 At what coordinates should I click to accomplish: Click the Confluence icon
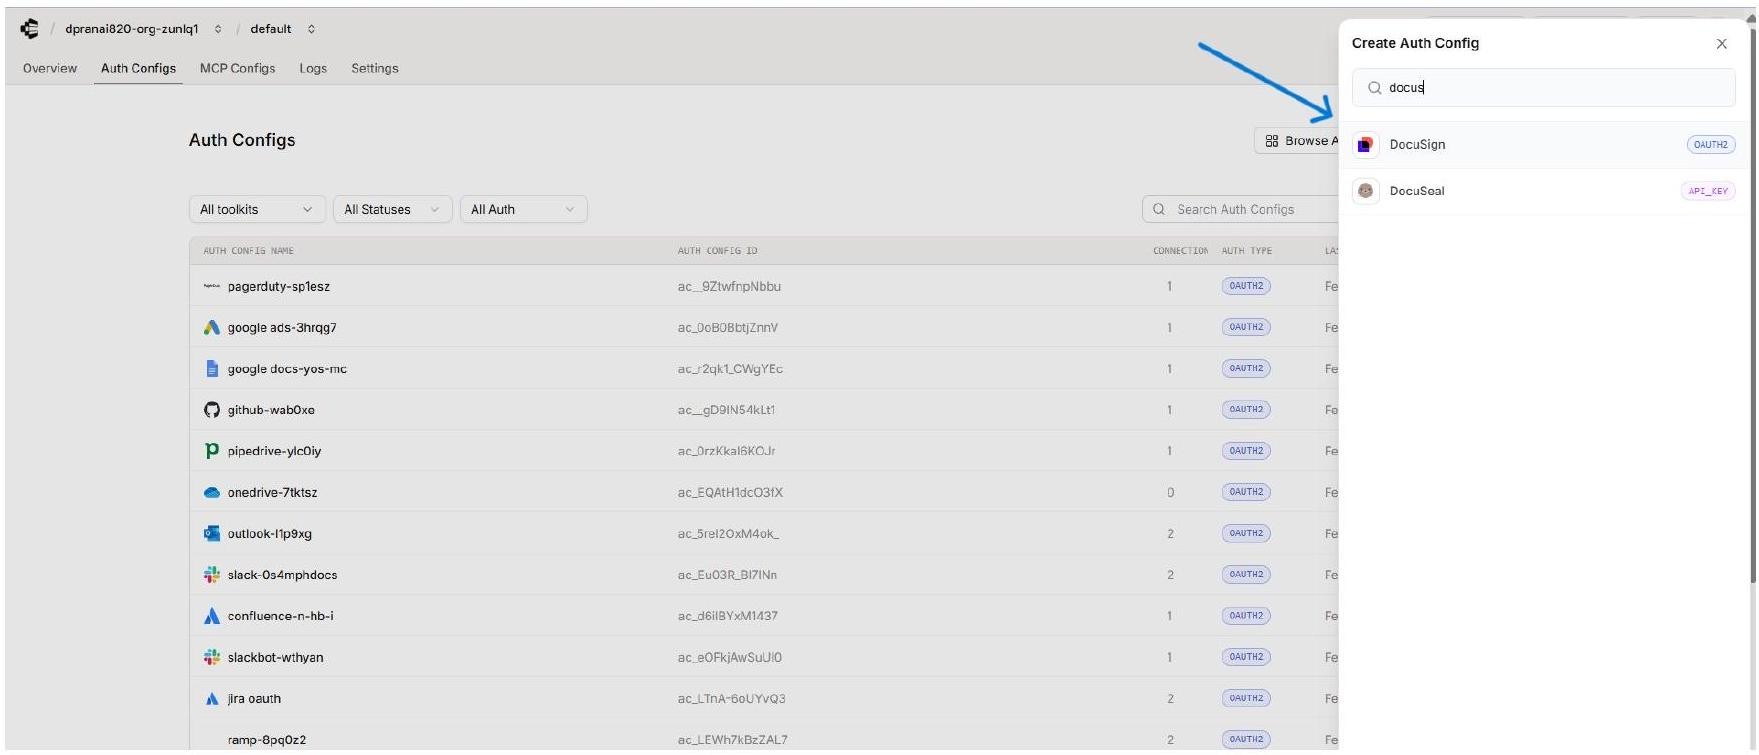[211, 616]
